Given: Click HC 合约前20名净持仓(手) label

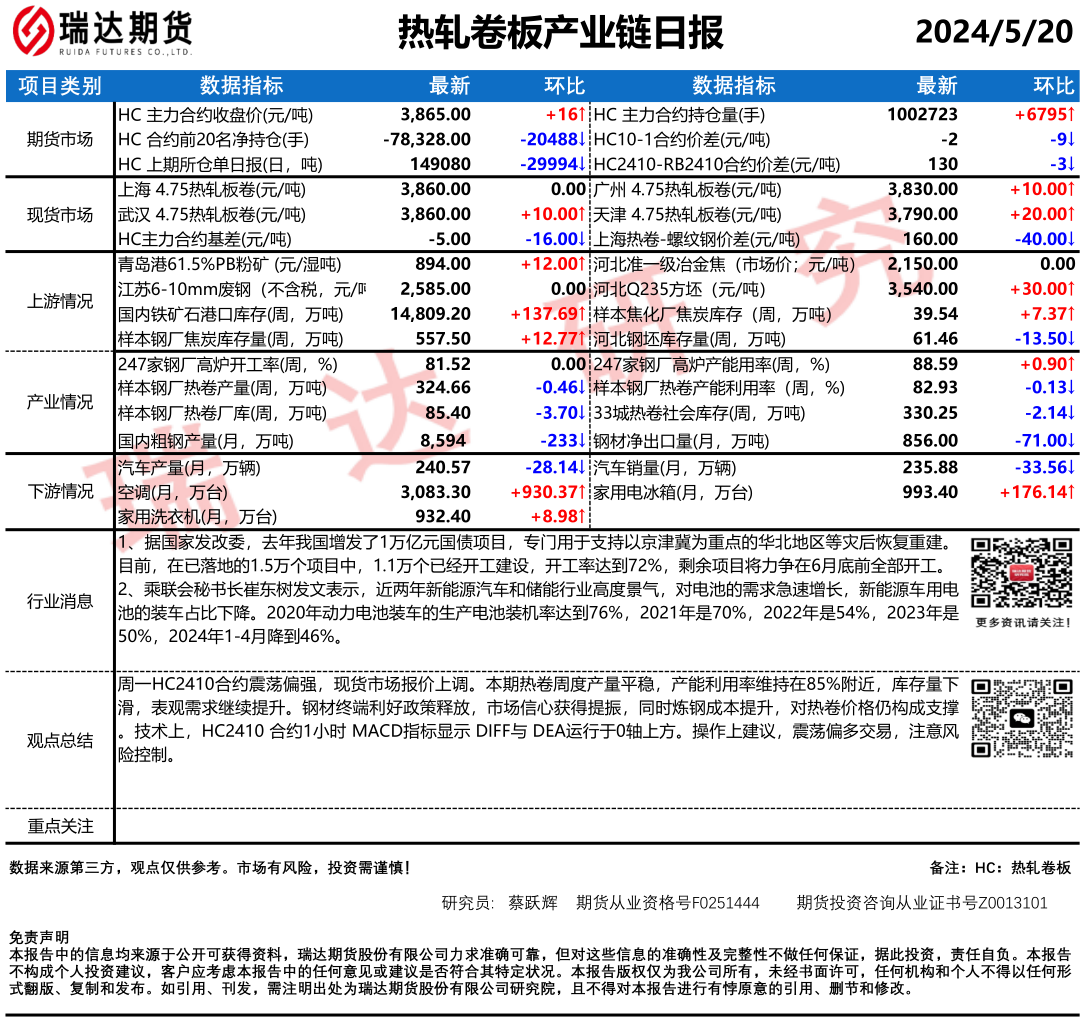Looking at the screenshot, I should (213, 140).
